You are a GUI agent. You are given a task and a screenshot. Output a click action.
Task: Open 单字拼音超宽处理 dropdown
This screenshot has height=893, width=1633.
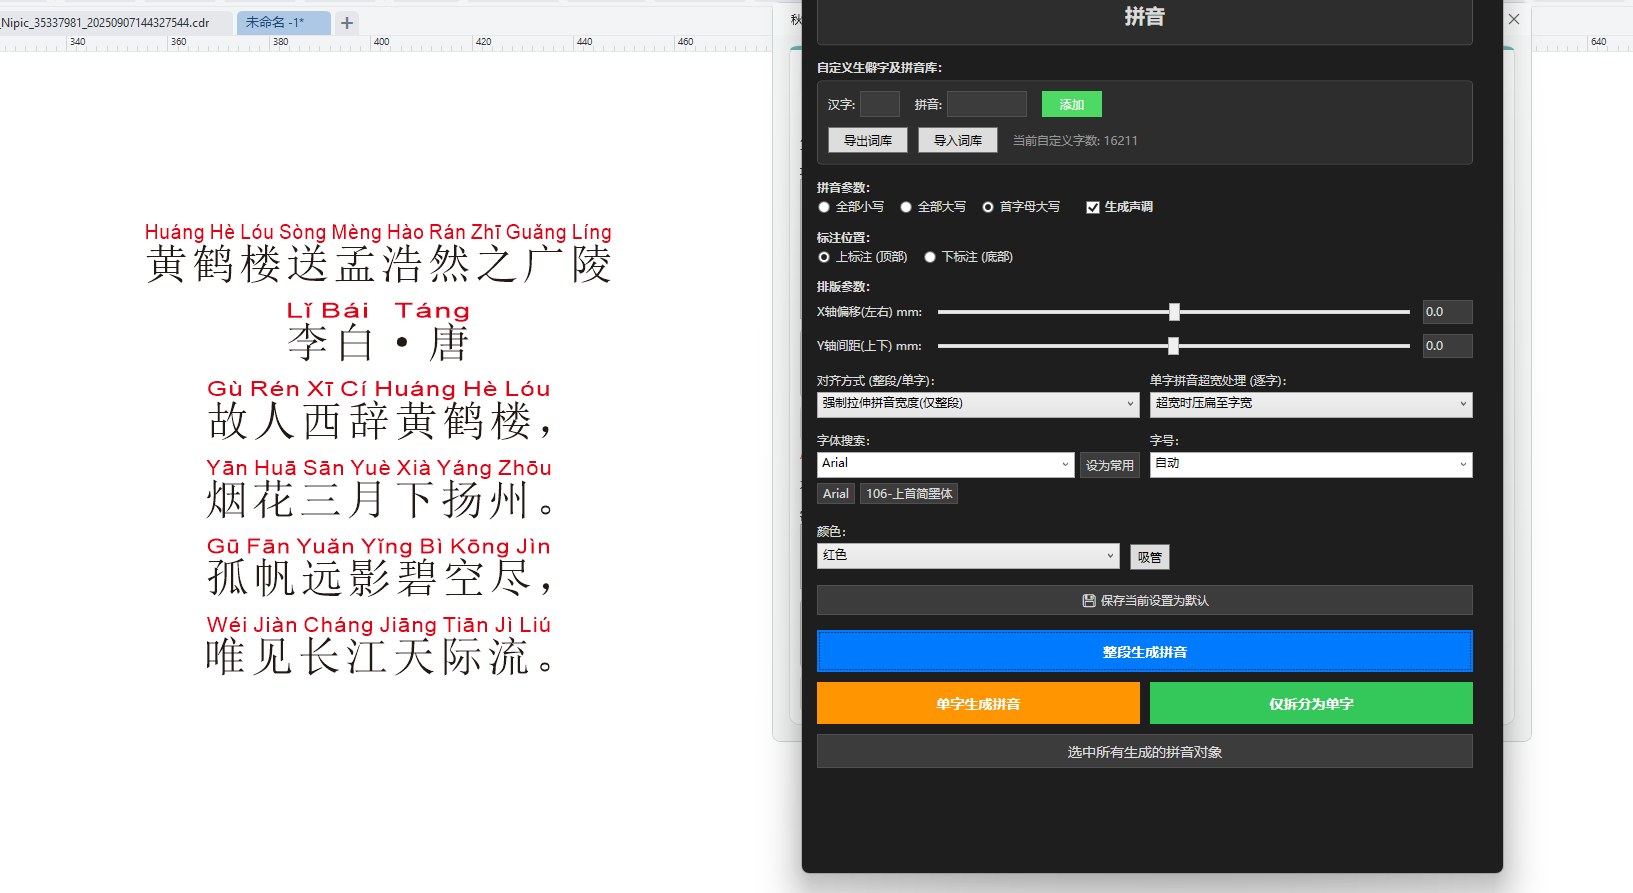point(1311,404)
